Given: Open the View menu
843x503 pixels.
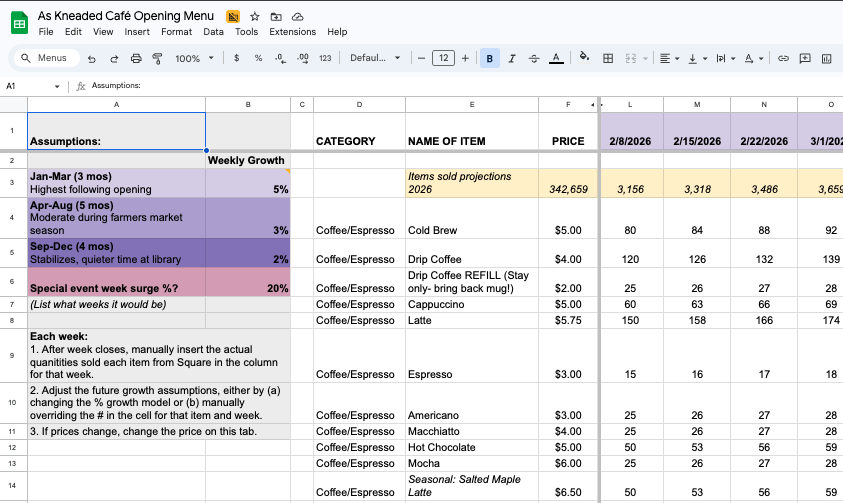Looking at the screenshot, I should tap(103, 32).
